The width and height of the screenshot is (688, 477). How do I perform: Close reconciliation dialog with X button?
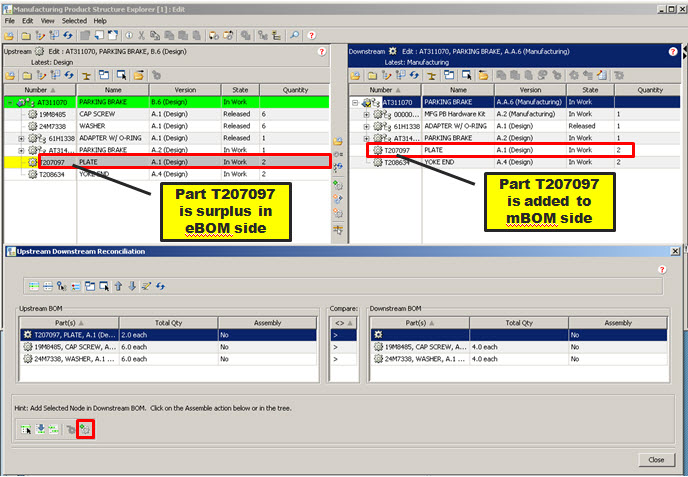(676, 251)
